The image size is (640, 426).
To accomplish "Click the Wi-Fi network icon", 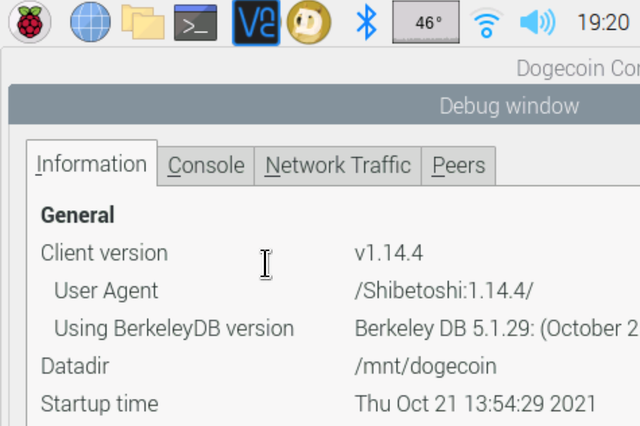I will pos(486,23).
